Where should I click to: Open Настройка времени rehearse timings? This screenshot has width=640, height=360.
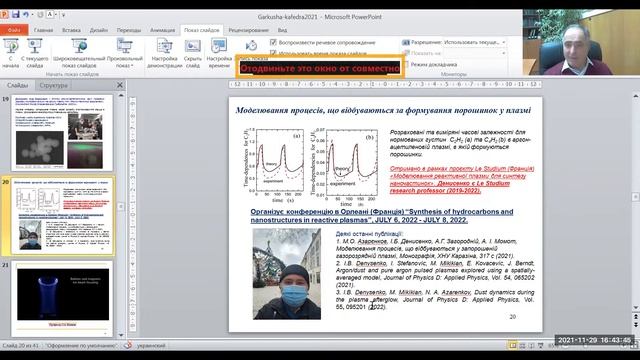point(219,53)
